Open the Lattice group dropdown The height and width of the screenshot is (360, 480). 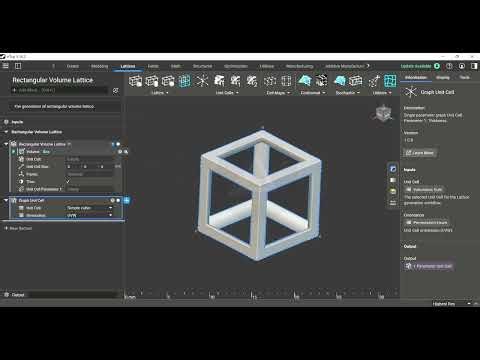click(160, 93)
